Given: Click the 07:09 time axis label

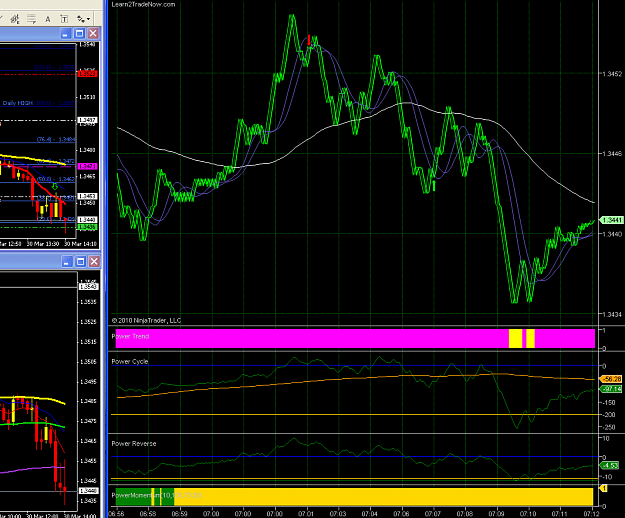Looking at the screenshot, I should pyautogui.click(x=497, y=514).
